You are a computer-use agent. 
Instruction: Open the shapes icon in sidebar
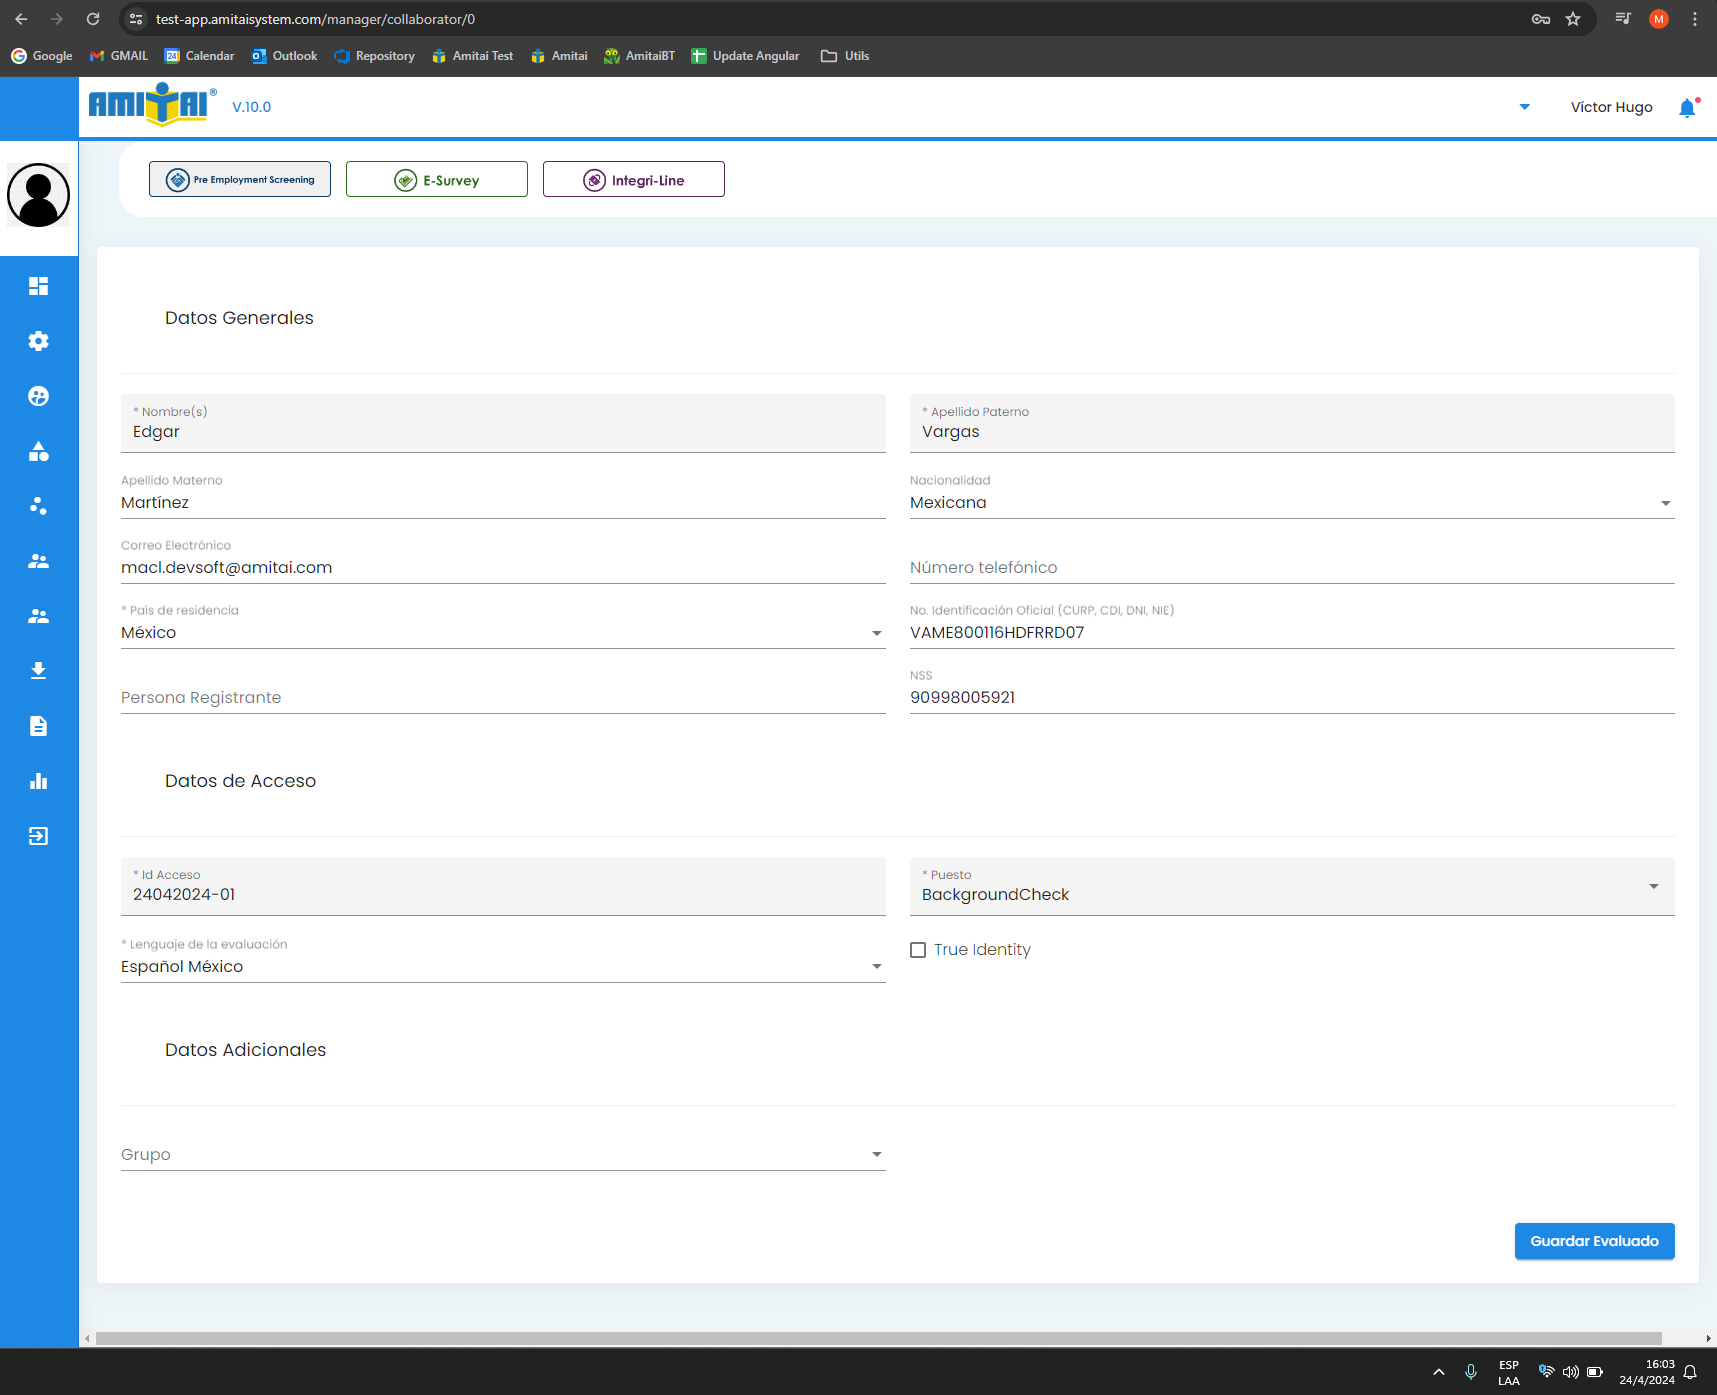(x=38, y=451)
